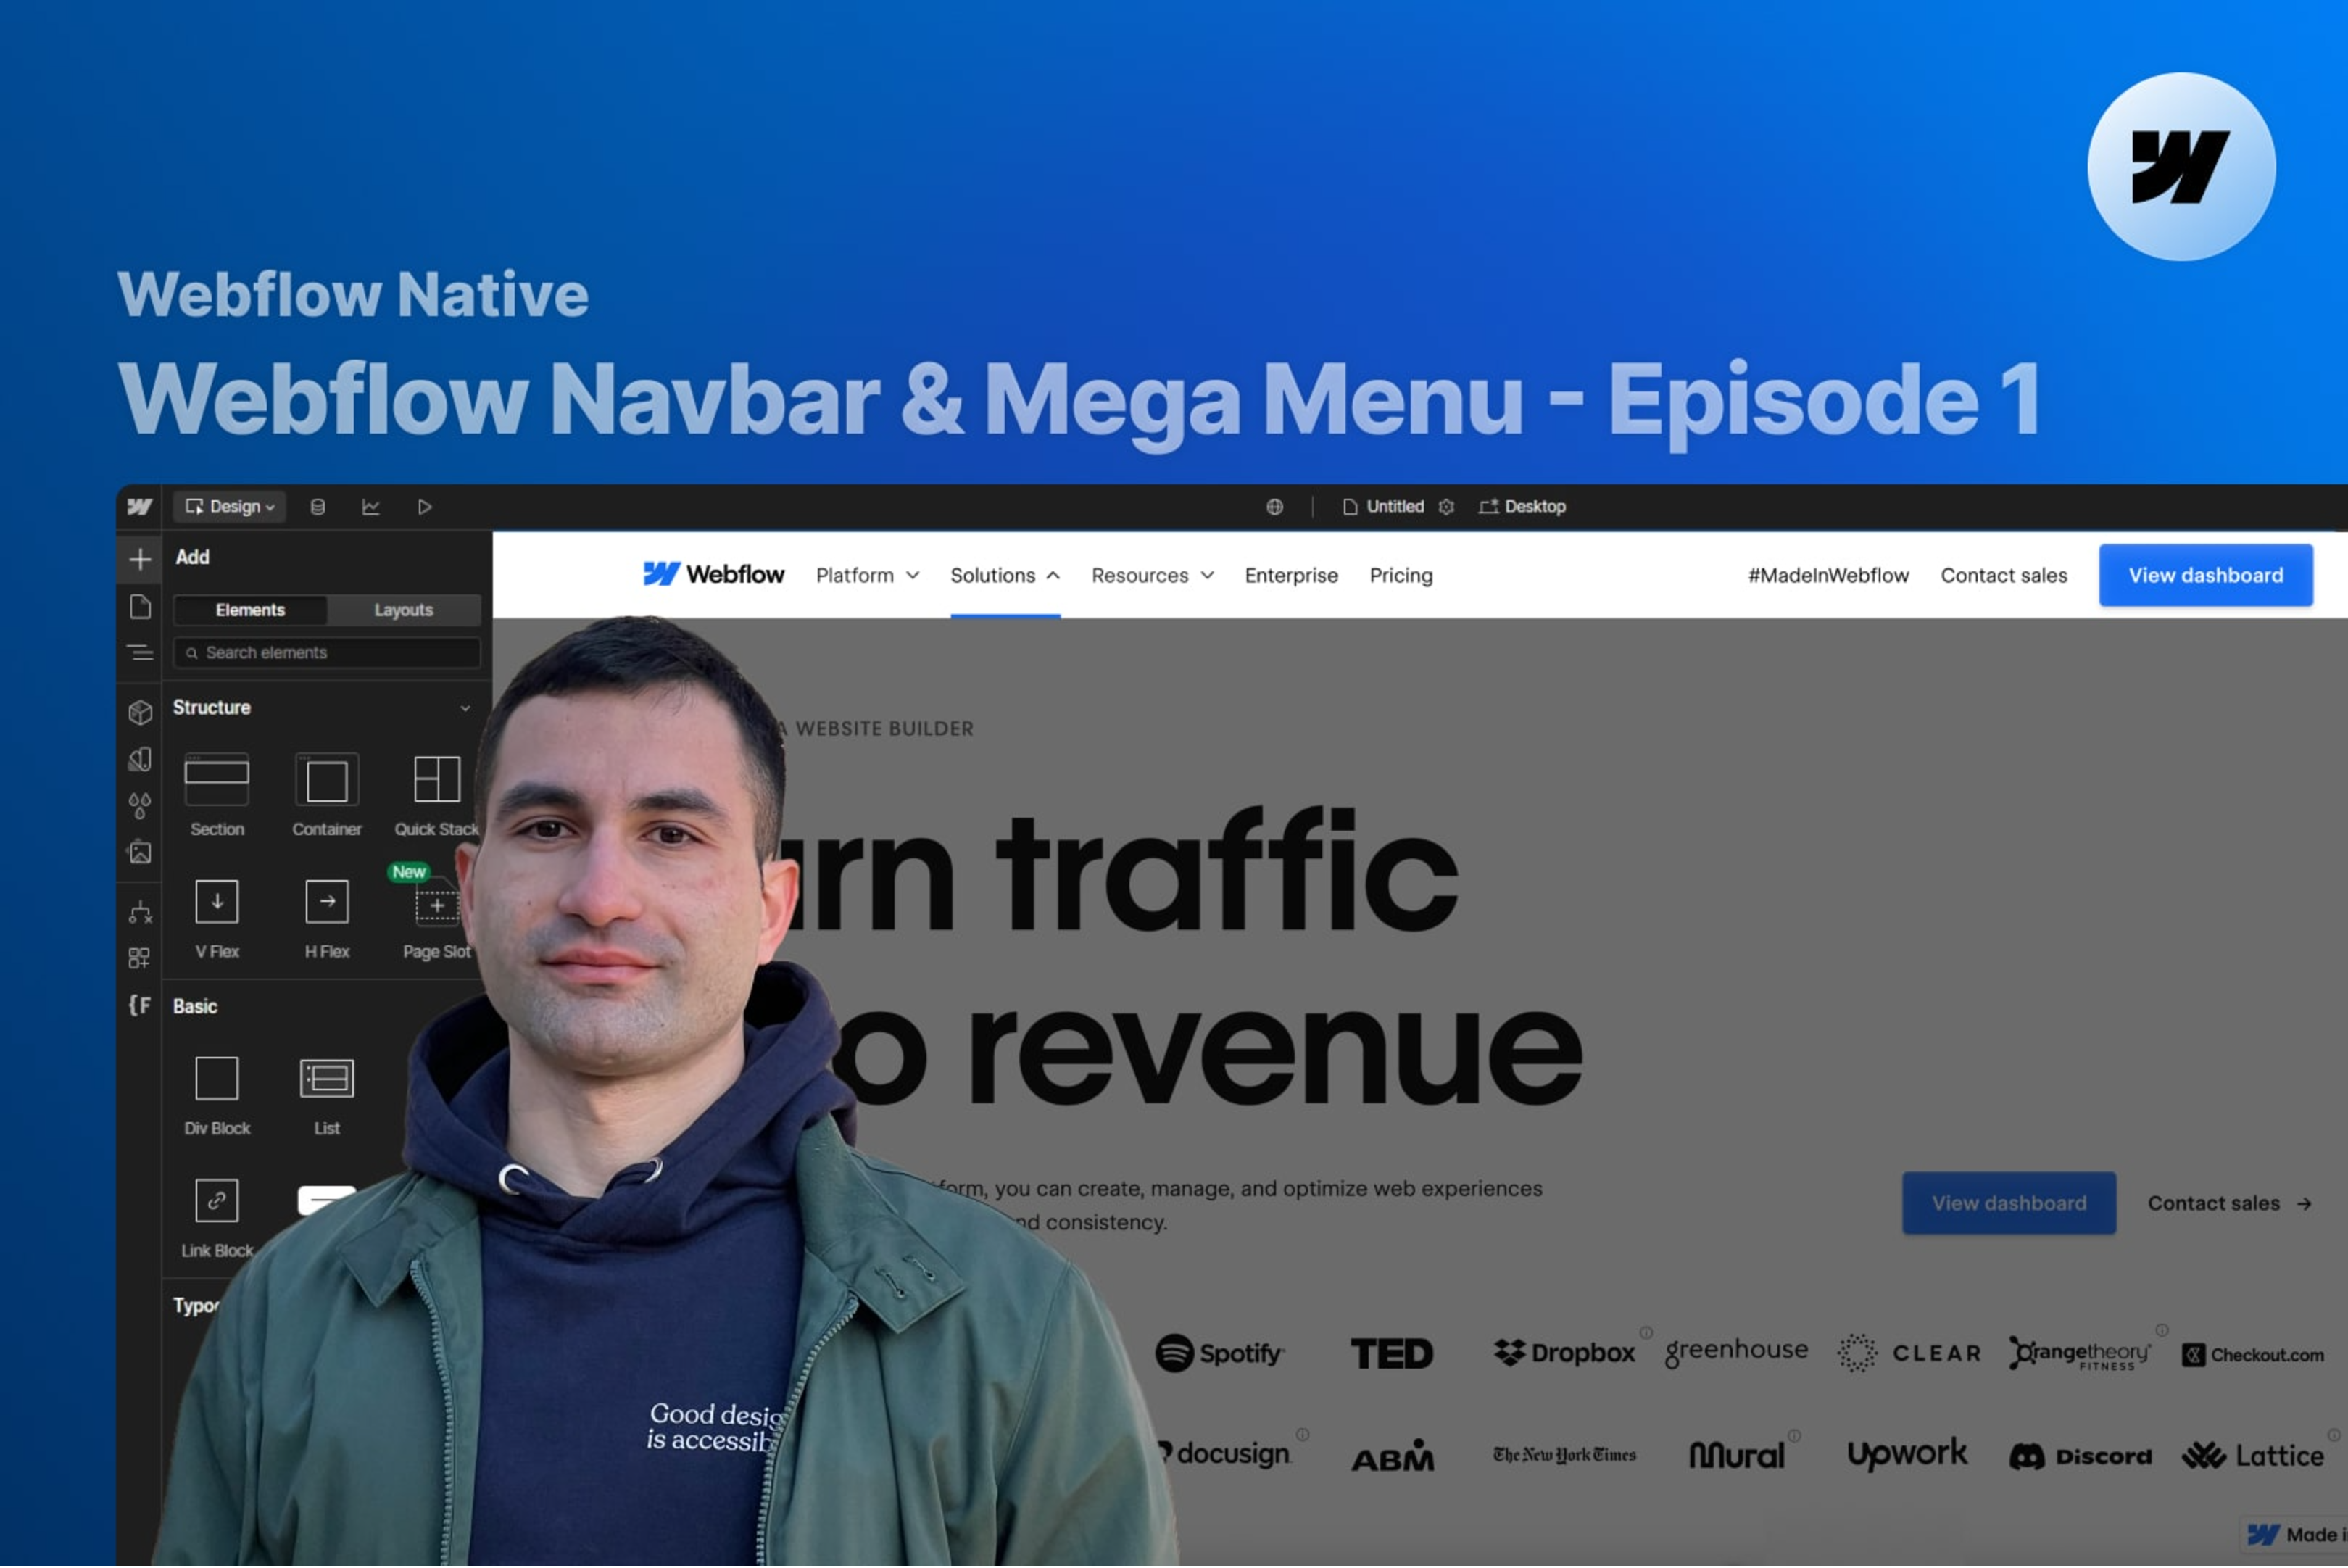Viewport: 2348px width, 1568px height.
Task: Click the Mural logo
Action: (x=1736, y=1456)
